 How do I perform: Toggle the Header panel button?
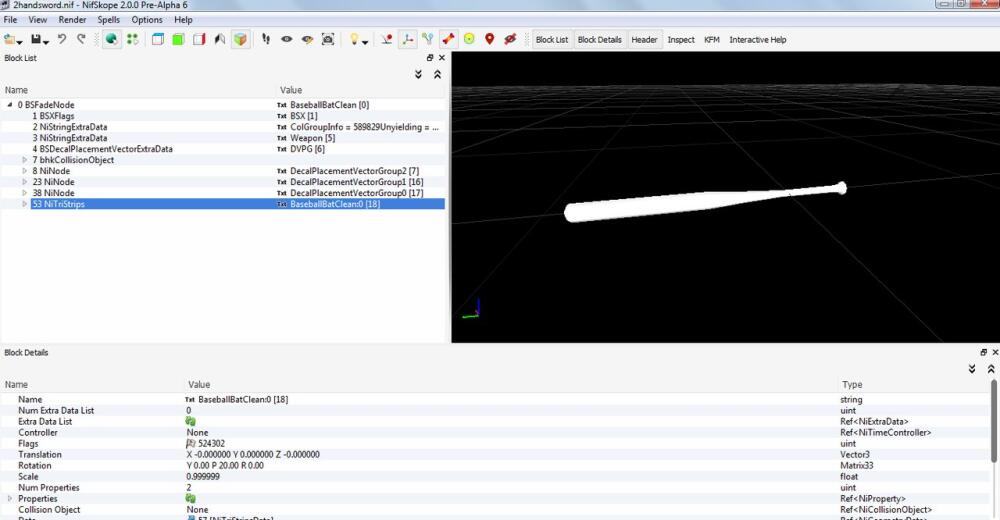[x=644, y=40]
